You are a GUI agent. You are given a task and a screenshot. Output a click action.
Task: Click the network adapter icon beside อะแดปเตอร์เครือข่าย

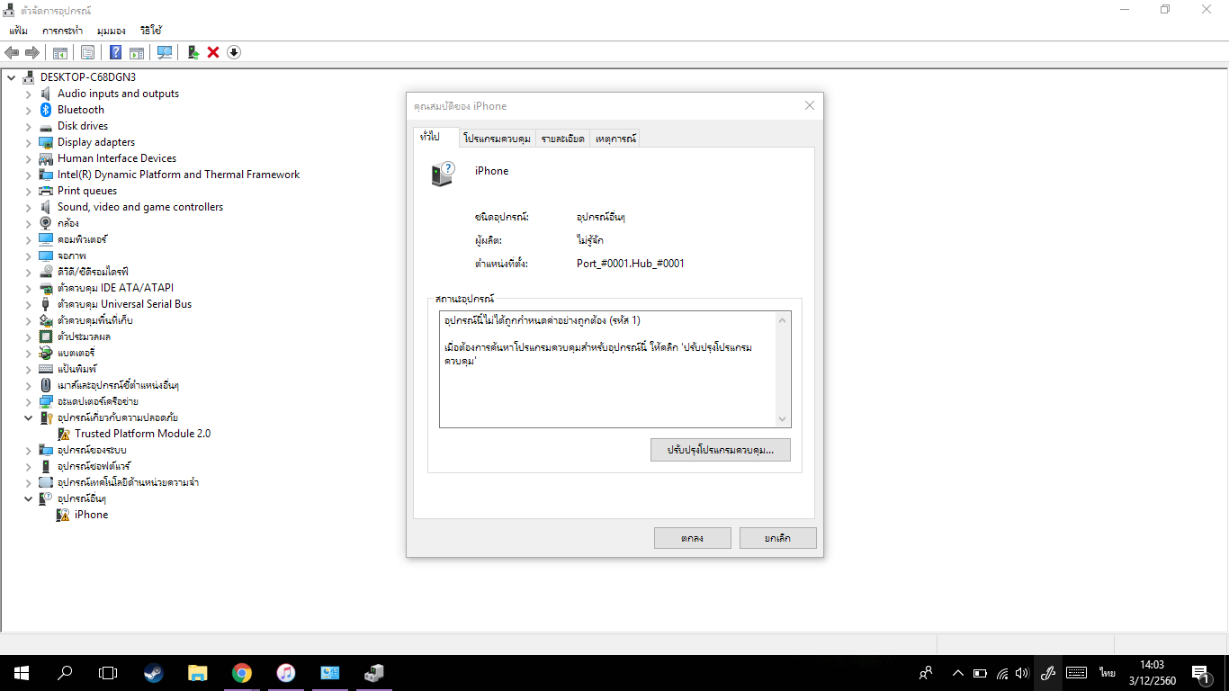click(x=45, y=401)
